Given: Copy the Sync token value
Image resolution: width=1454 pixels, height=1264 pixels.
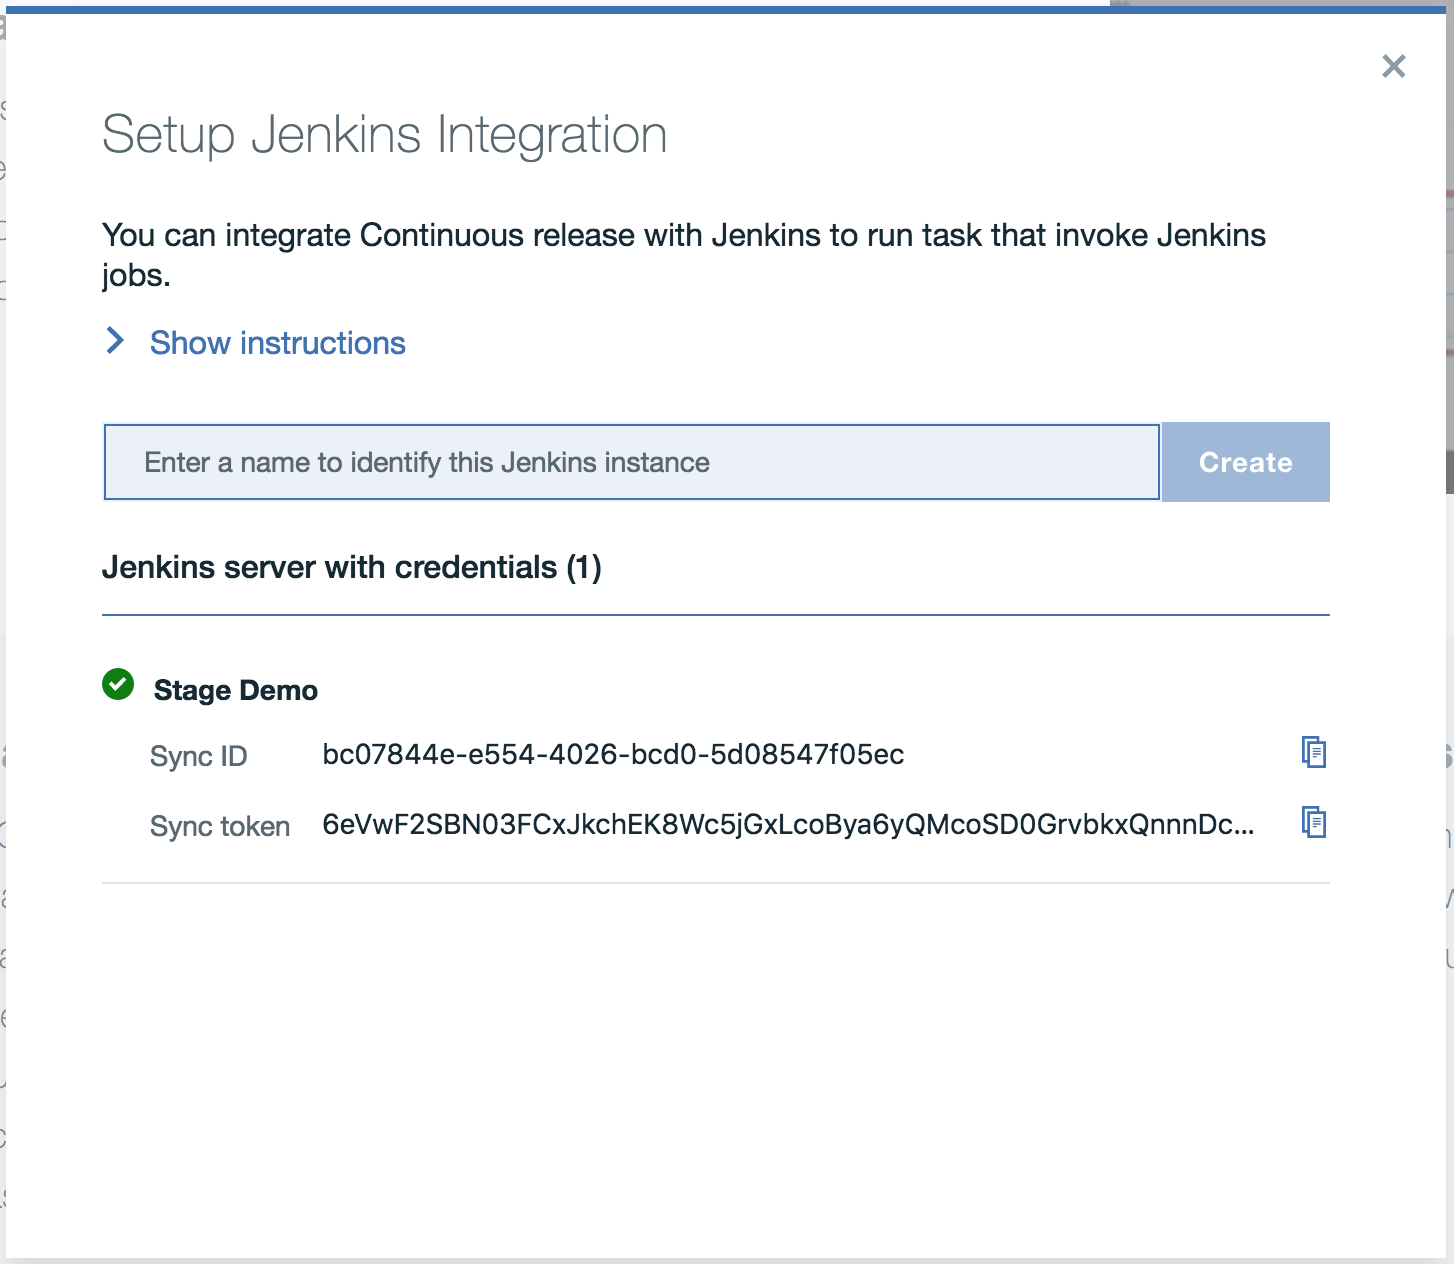Looking at the screenshot, I should tap(1313, 822).
